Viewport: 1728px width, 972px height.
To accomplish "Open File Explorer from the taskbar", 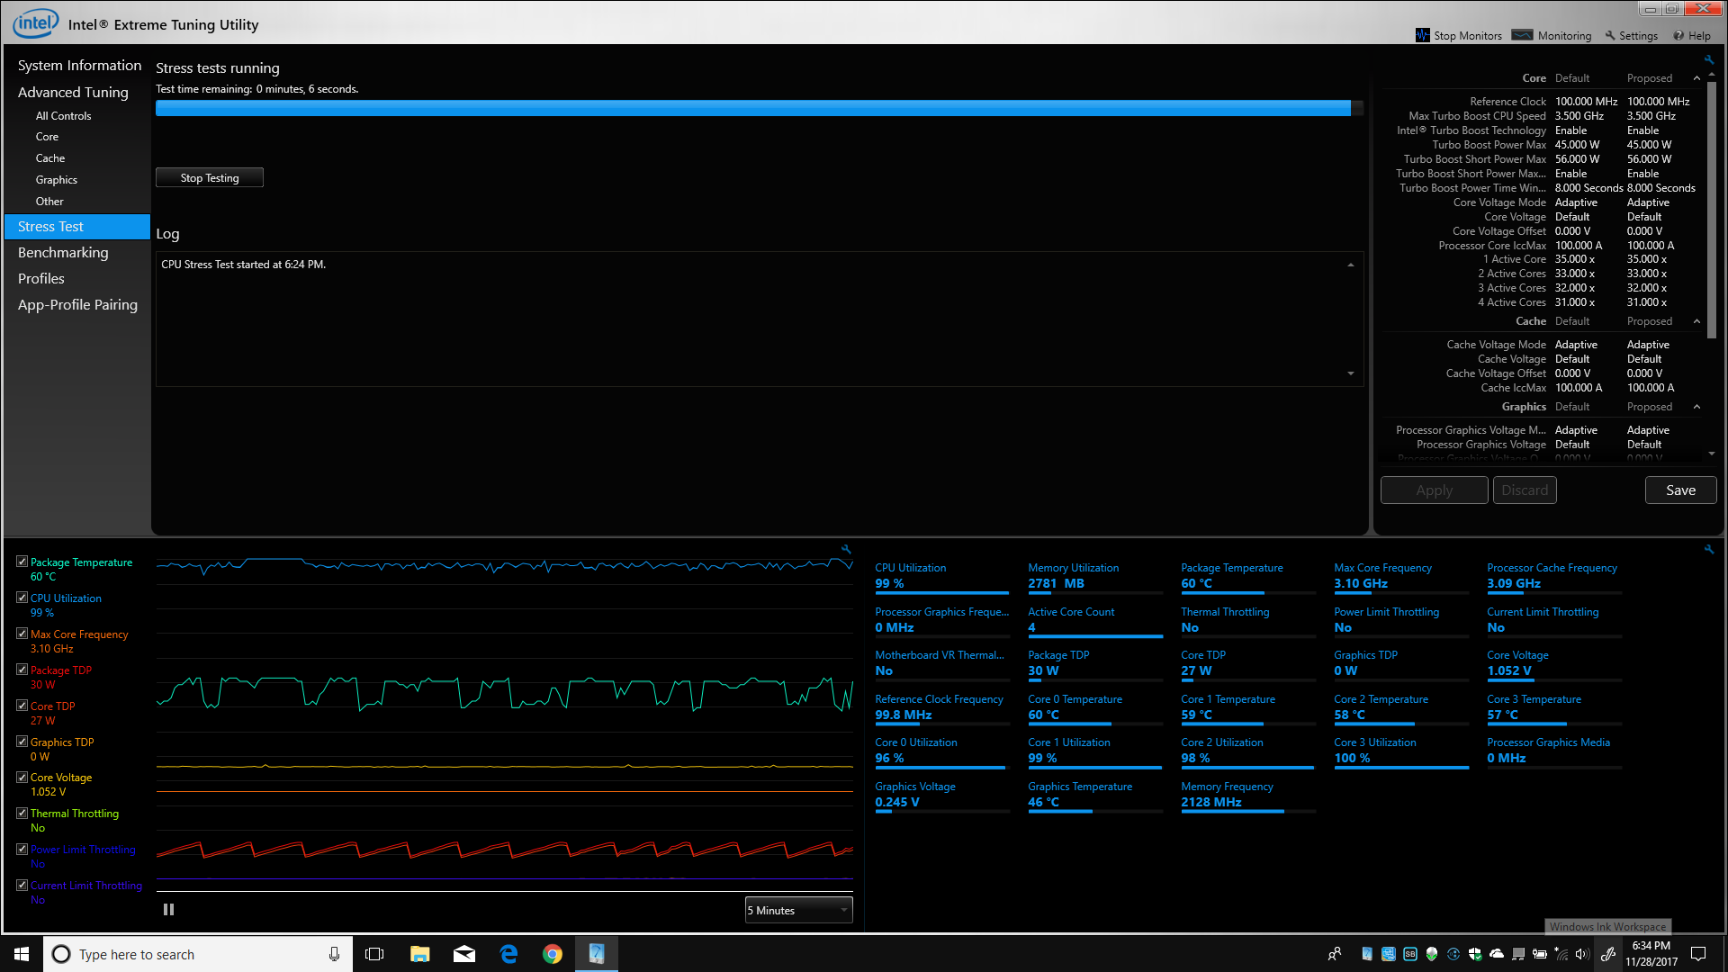I will coord(420,954).
